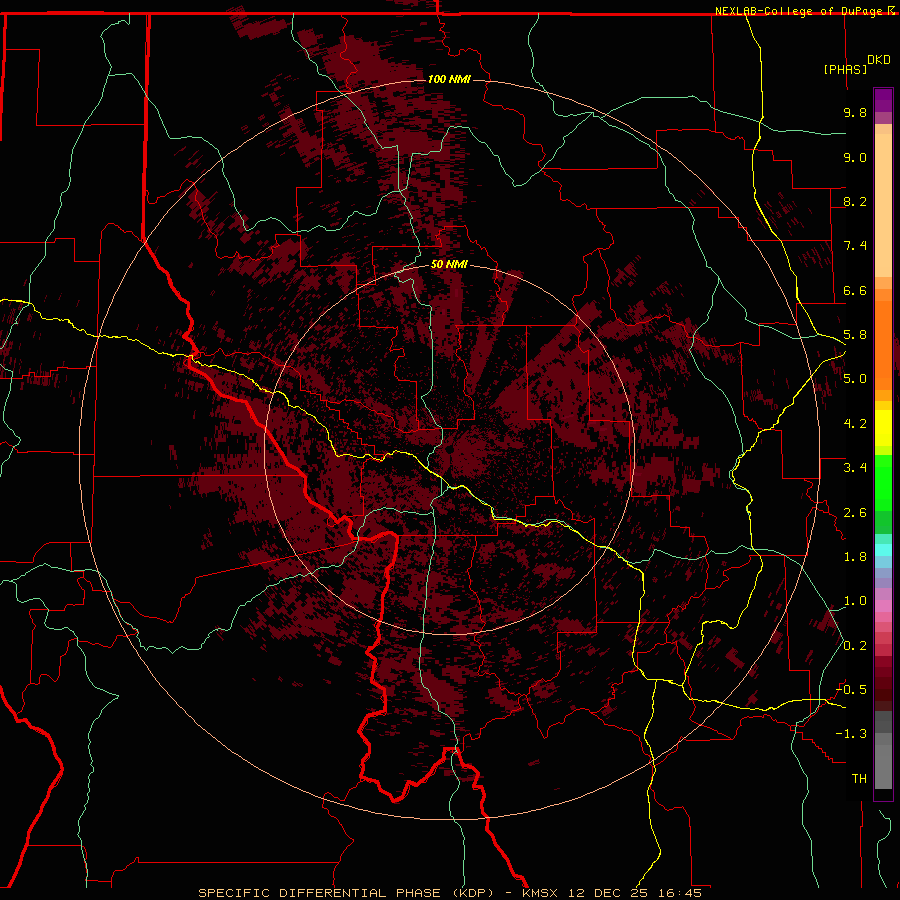The width and height of the screenshot is (900, 900).
Task: Click the "DKD" units label
Action: click(x=879, y=60)
